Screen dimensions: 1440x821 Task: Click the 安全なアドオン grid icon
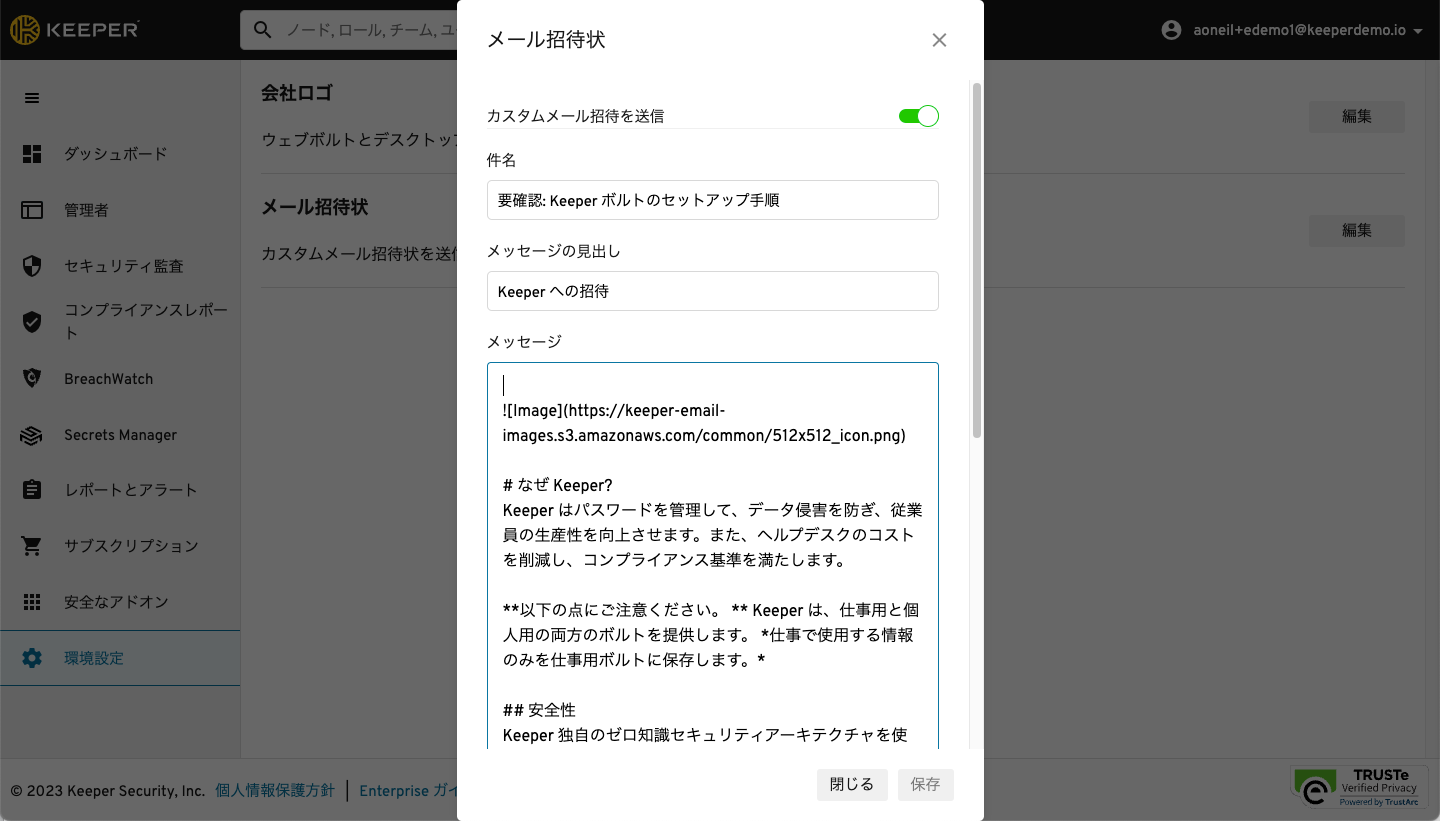pos(32,602)
